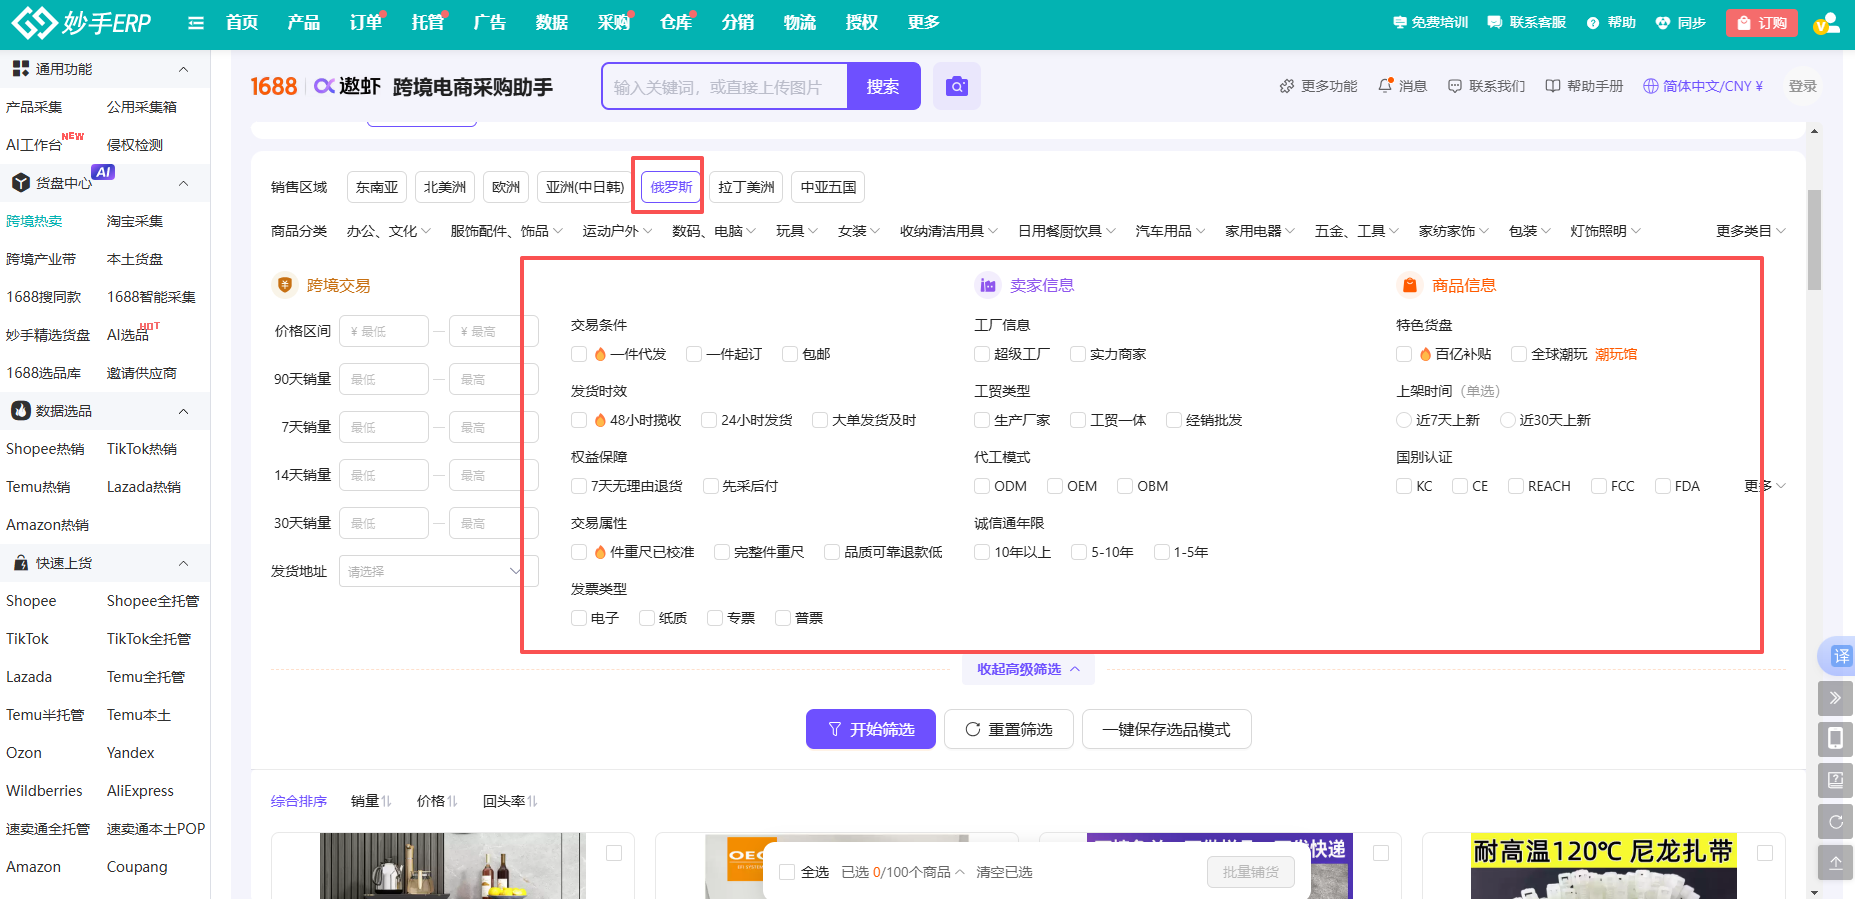Screen dimensions: 1855x899
Task: Select 近7天上新 radio button
Action: point(1404,420)
